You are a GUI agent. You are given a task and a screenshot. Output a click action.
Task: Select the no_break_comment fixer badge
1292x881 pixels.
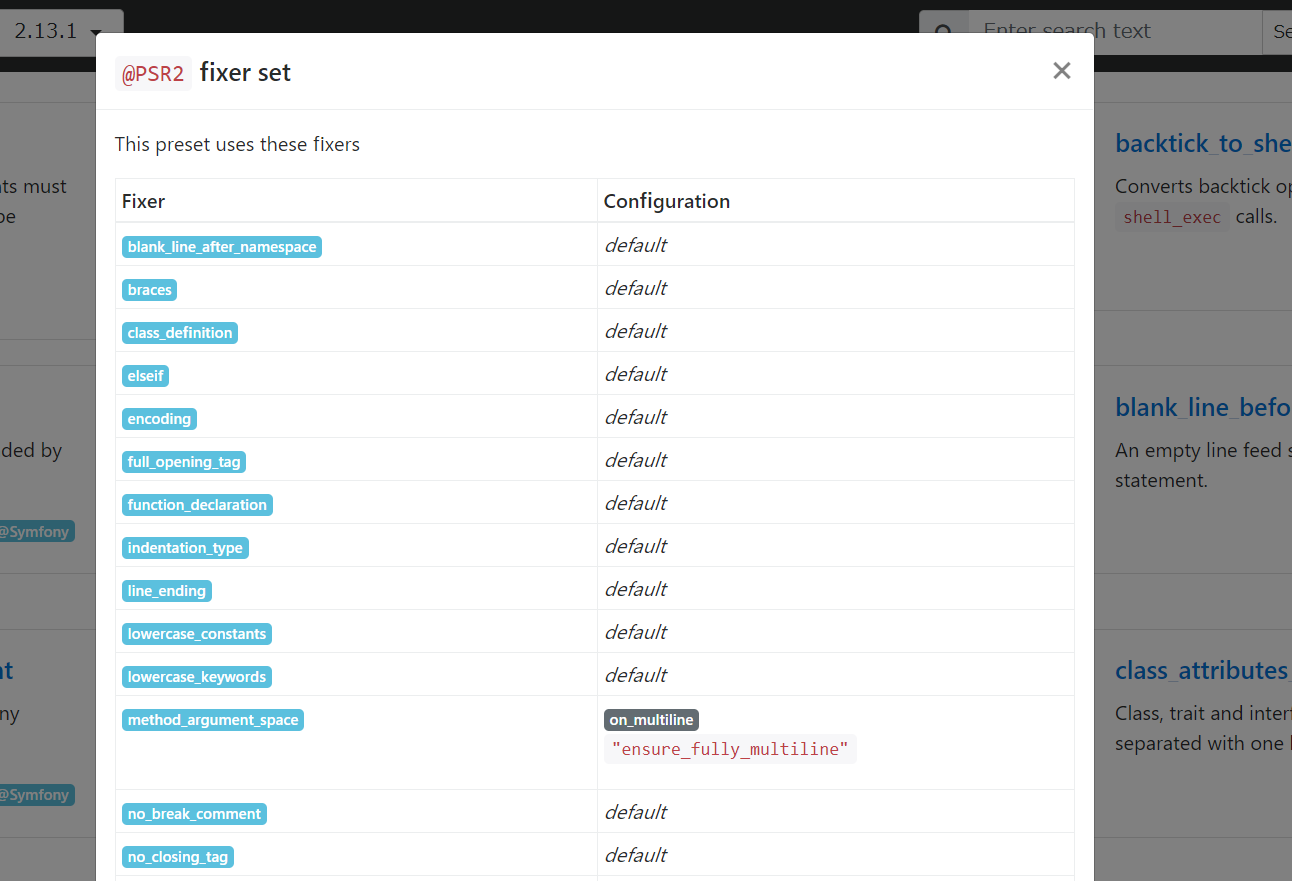(194, 814)
